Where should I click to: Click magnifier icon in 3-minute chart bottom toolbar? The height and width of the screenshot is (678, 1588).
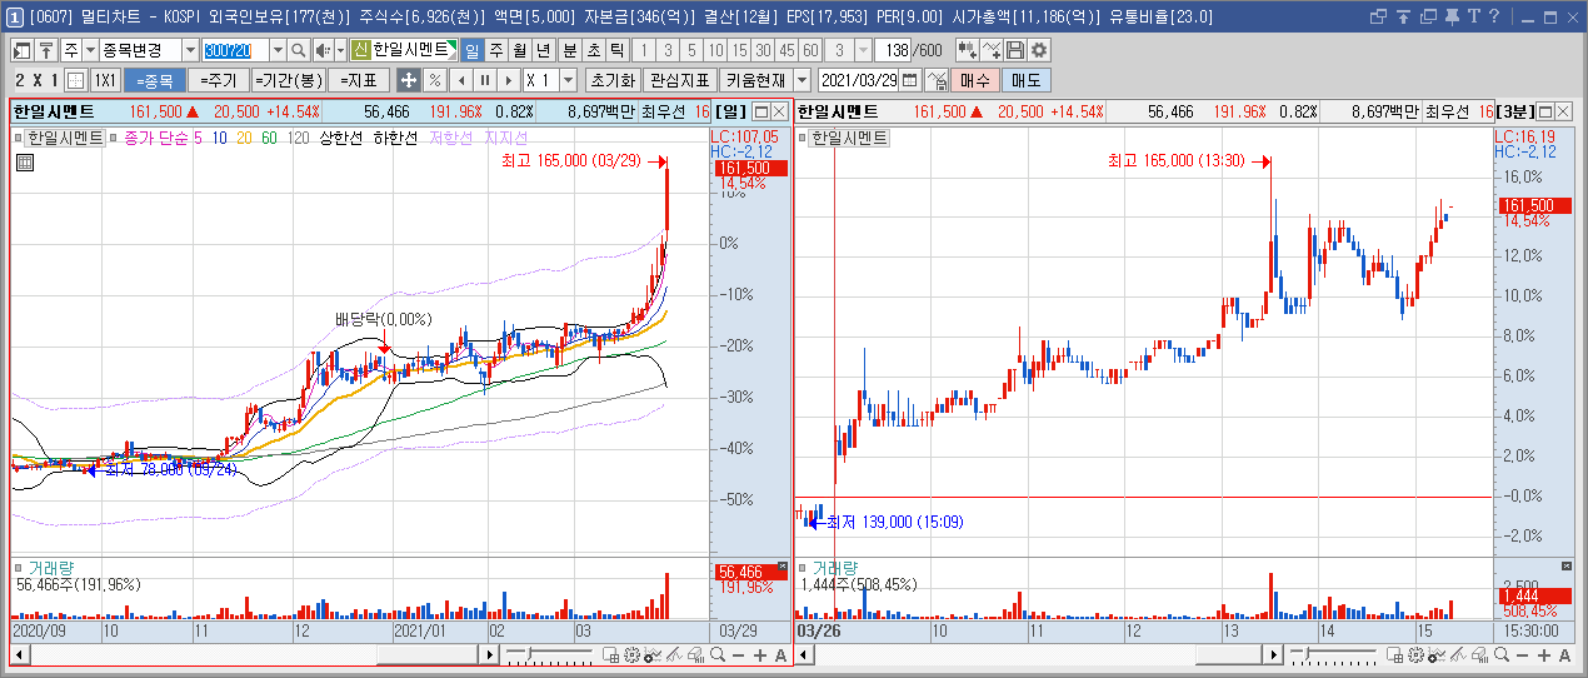[1501, 655]
